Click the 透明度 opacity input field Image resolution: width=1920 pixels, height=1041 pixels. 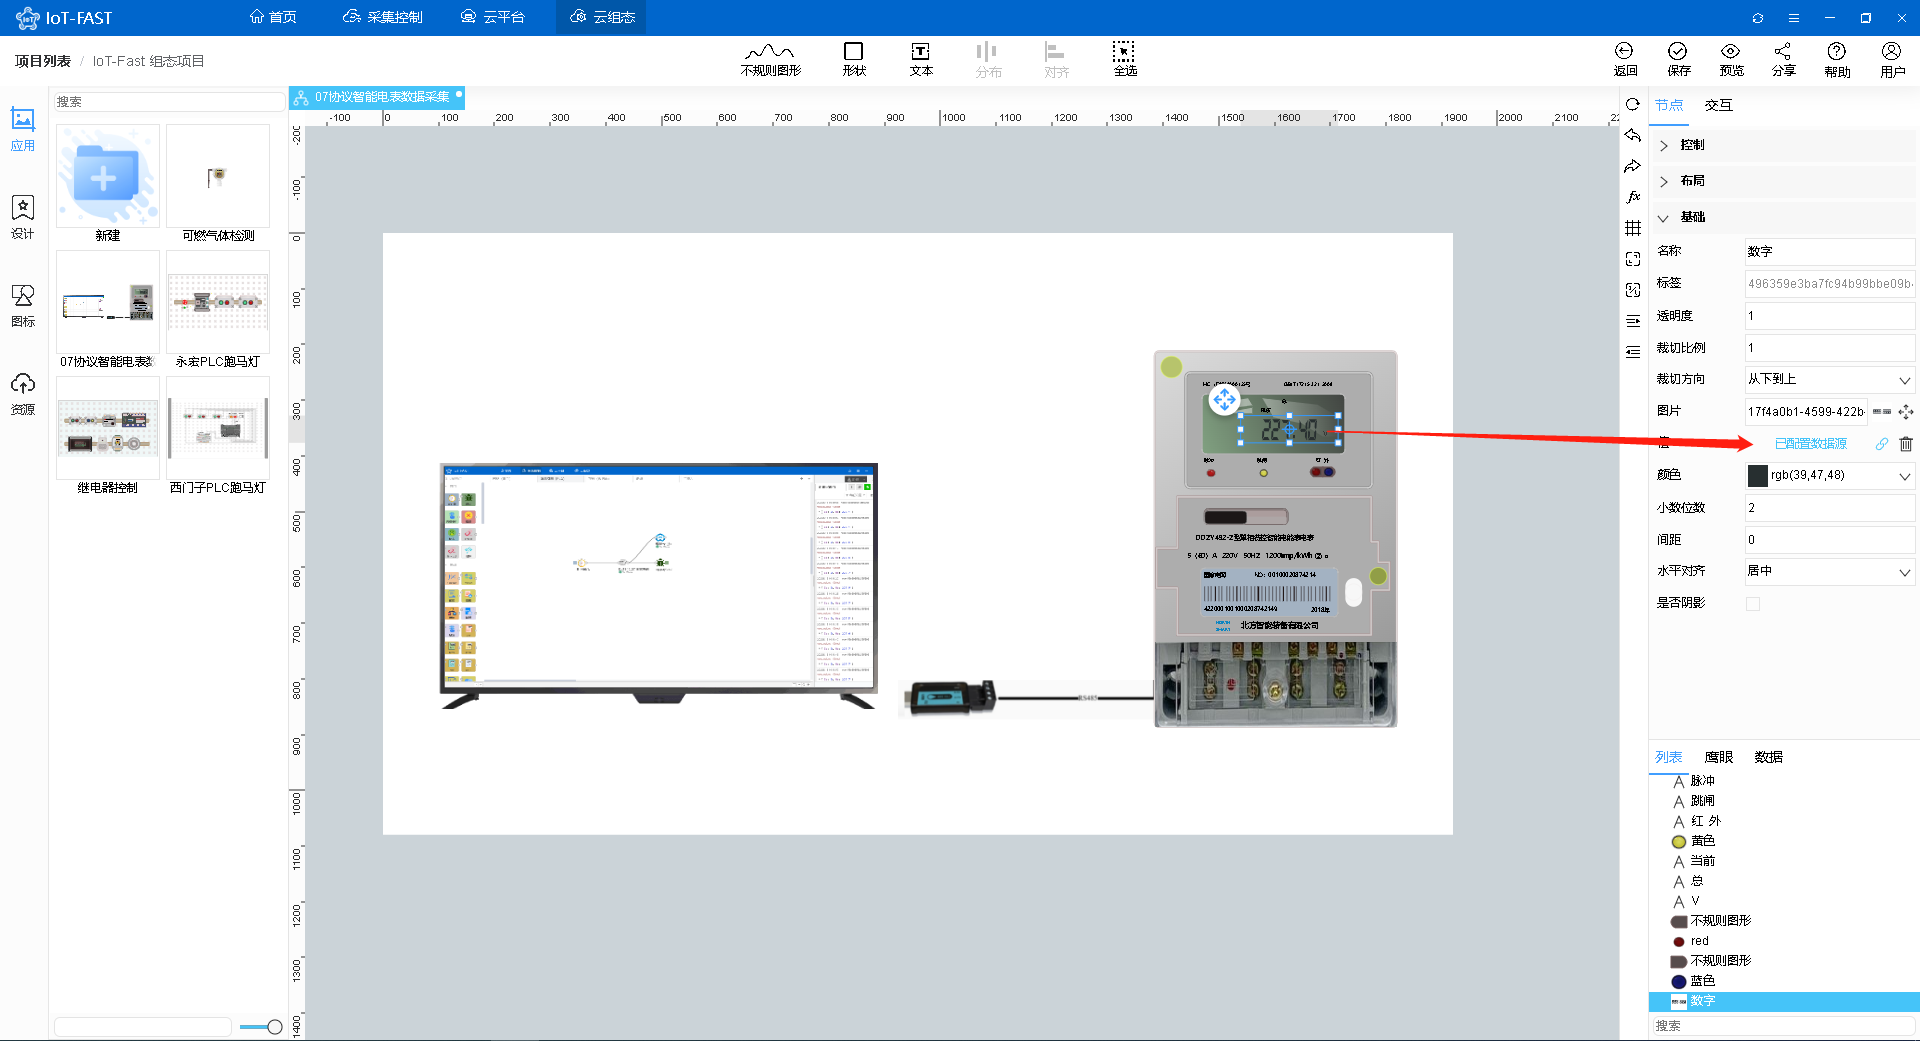(x=1830, y=316)
